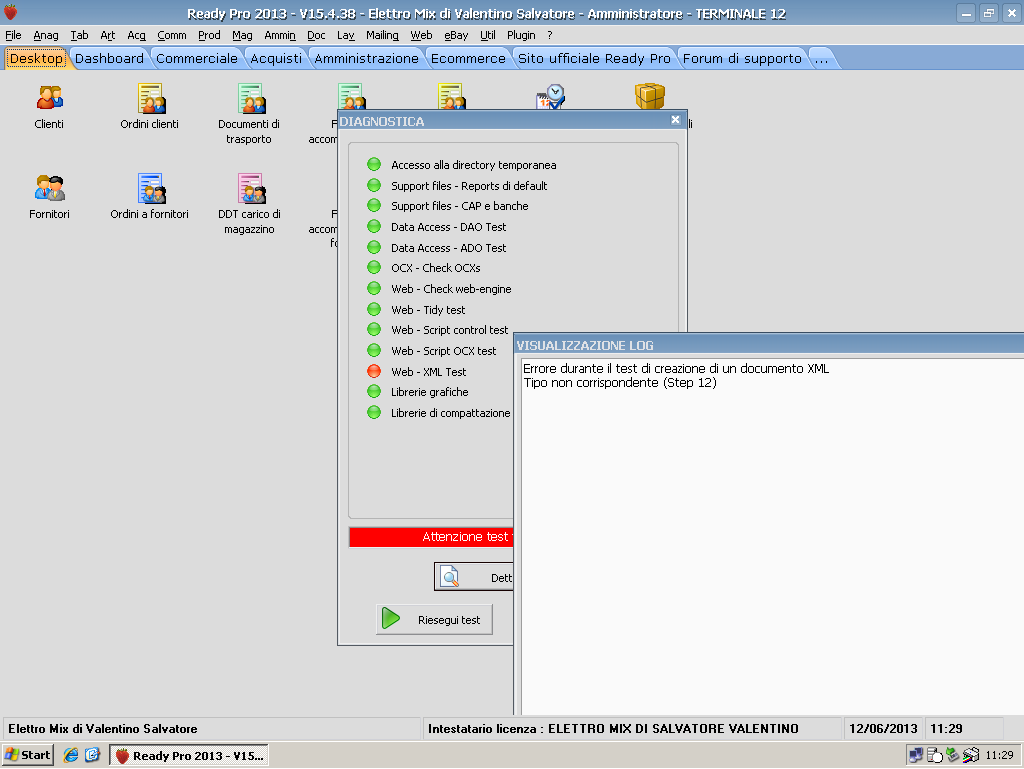The height and width of the screenshot is (769, 1024).
Task: Open the Anag menu
Action: coord(46,35)
